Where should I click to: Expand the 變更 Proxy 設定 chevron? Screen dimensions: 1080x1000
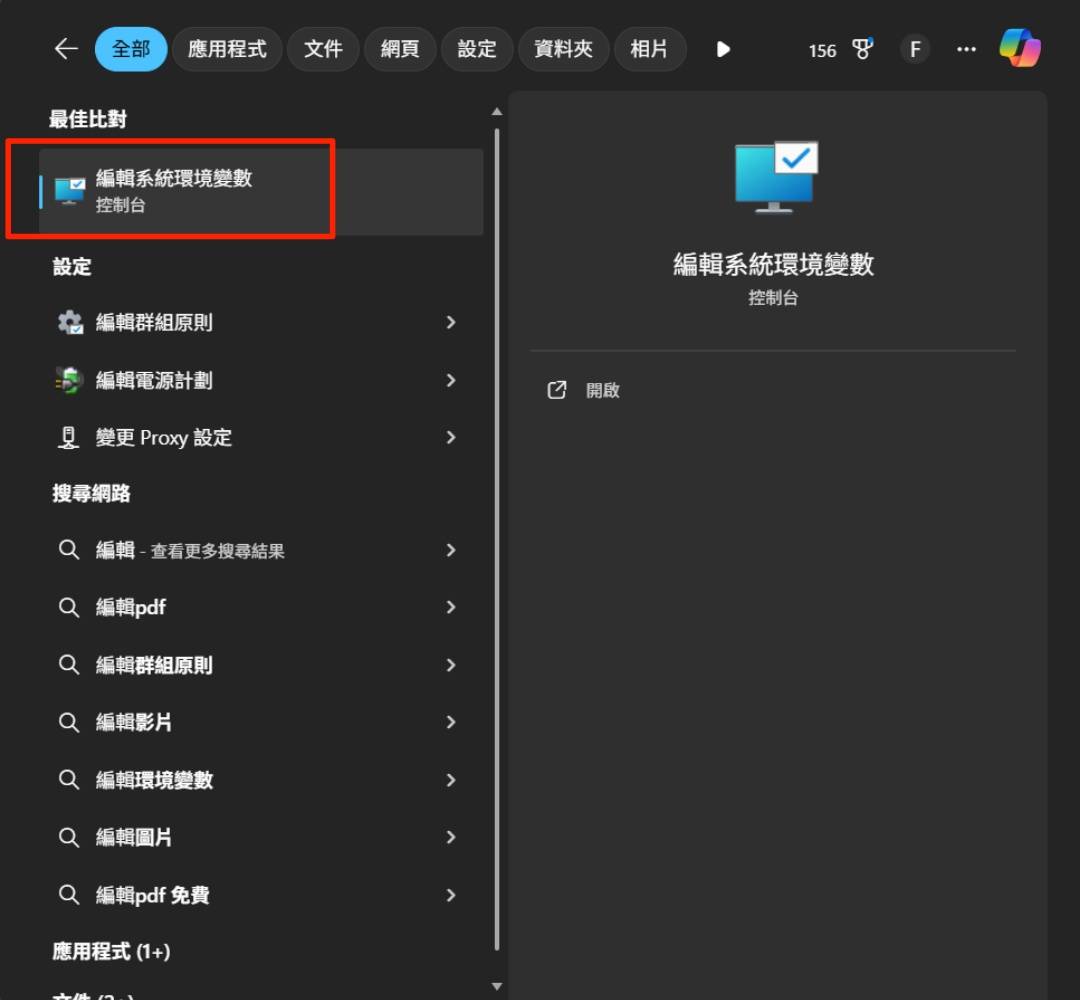tap(451, 437)
